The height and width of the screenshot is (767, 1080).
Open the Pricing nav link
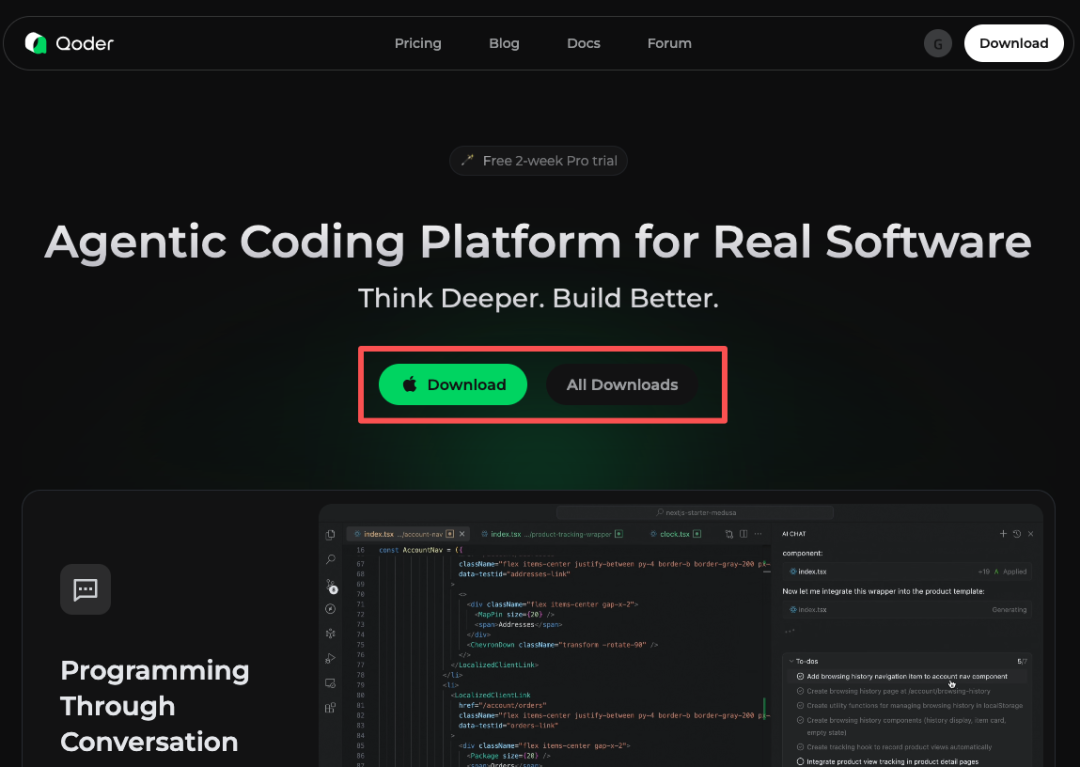[x=418, y=43]
